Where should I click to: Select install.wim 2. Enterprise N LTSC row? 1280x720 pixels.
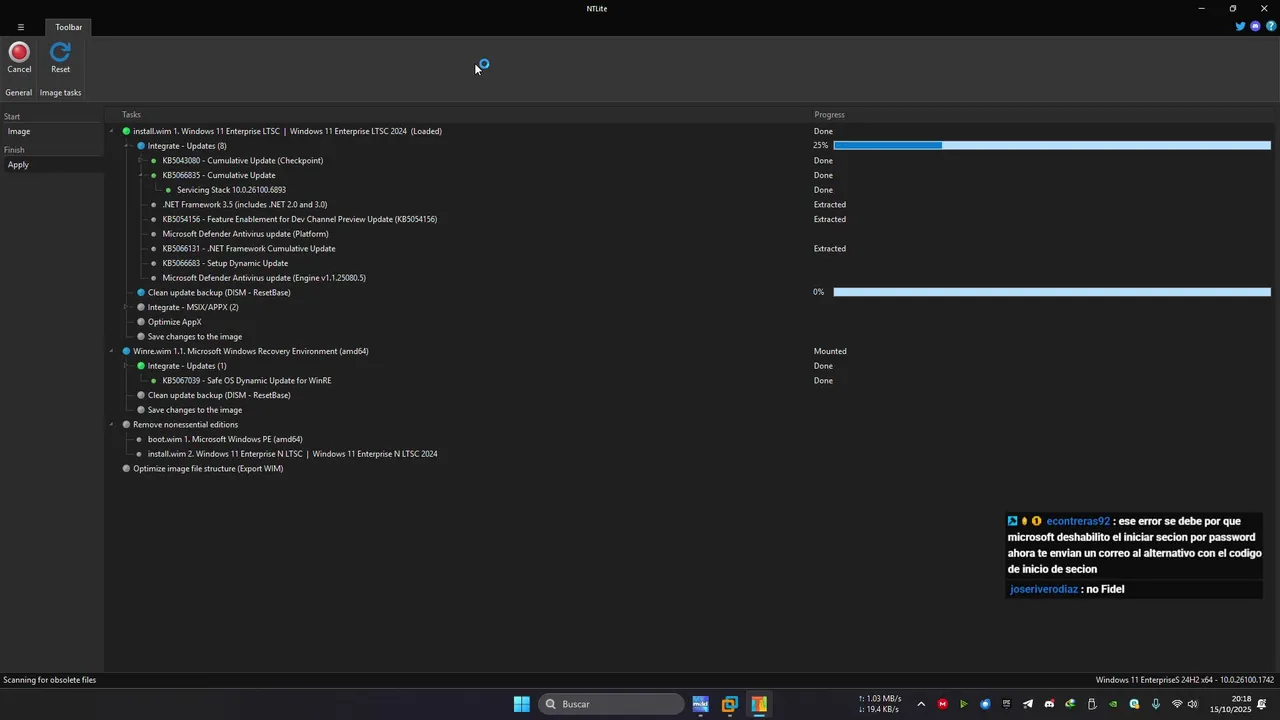pos(292,454)
